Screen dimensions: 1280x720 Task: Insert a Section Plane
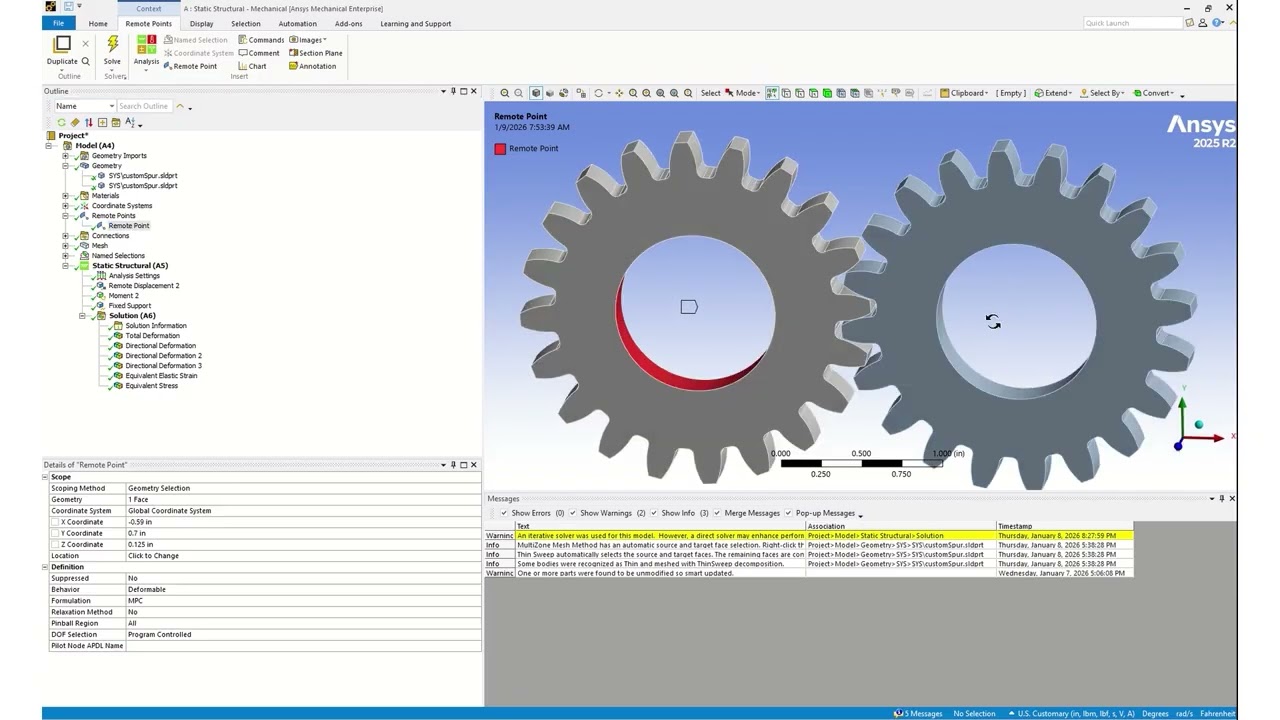tap(315, 53)
